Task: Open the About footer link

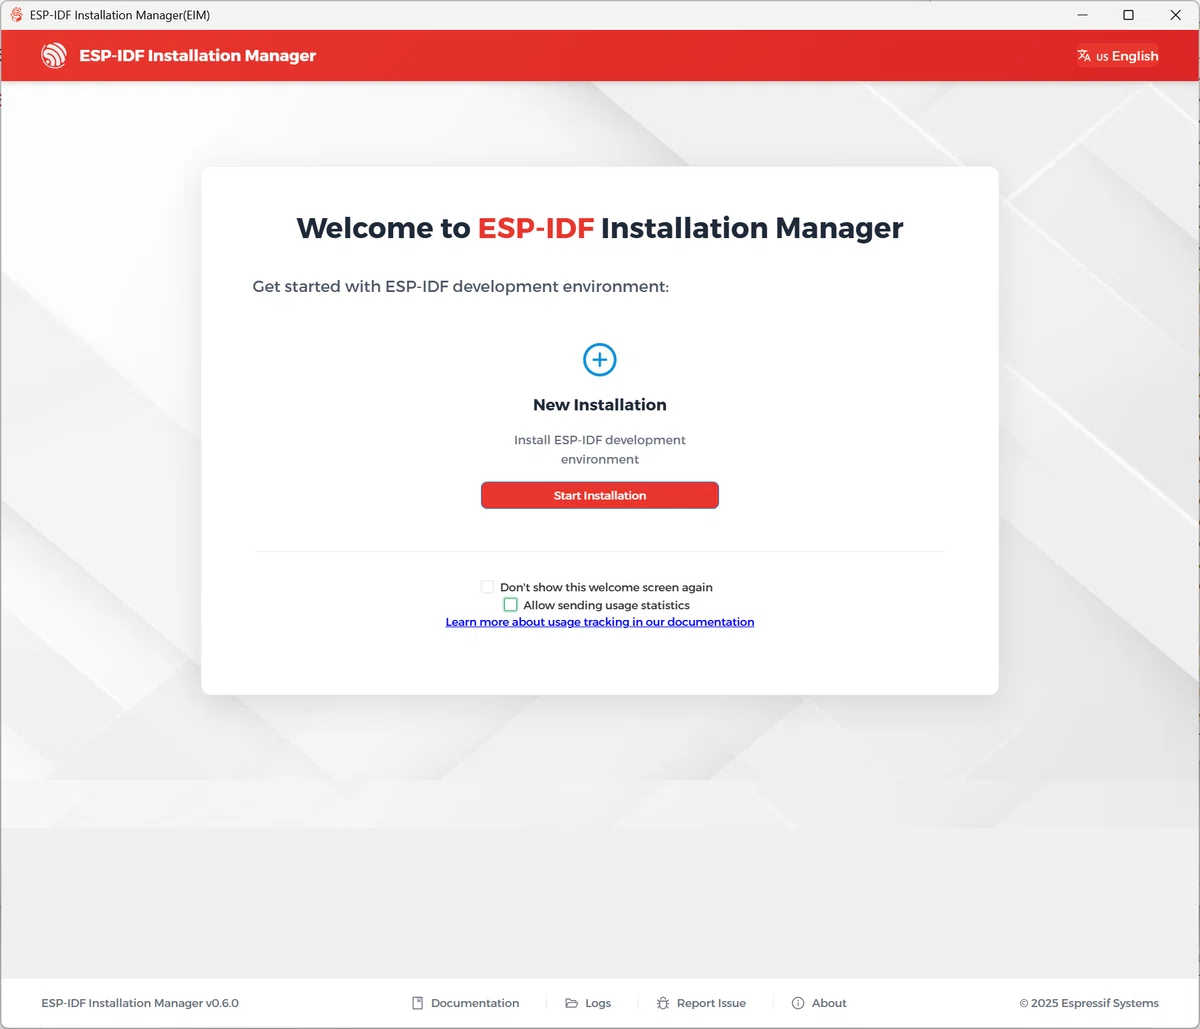Action: (x=819, y=1003)
